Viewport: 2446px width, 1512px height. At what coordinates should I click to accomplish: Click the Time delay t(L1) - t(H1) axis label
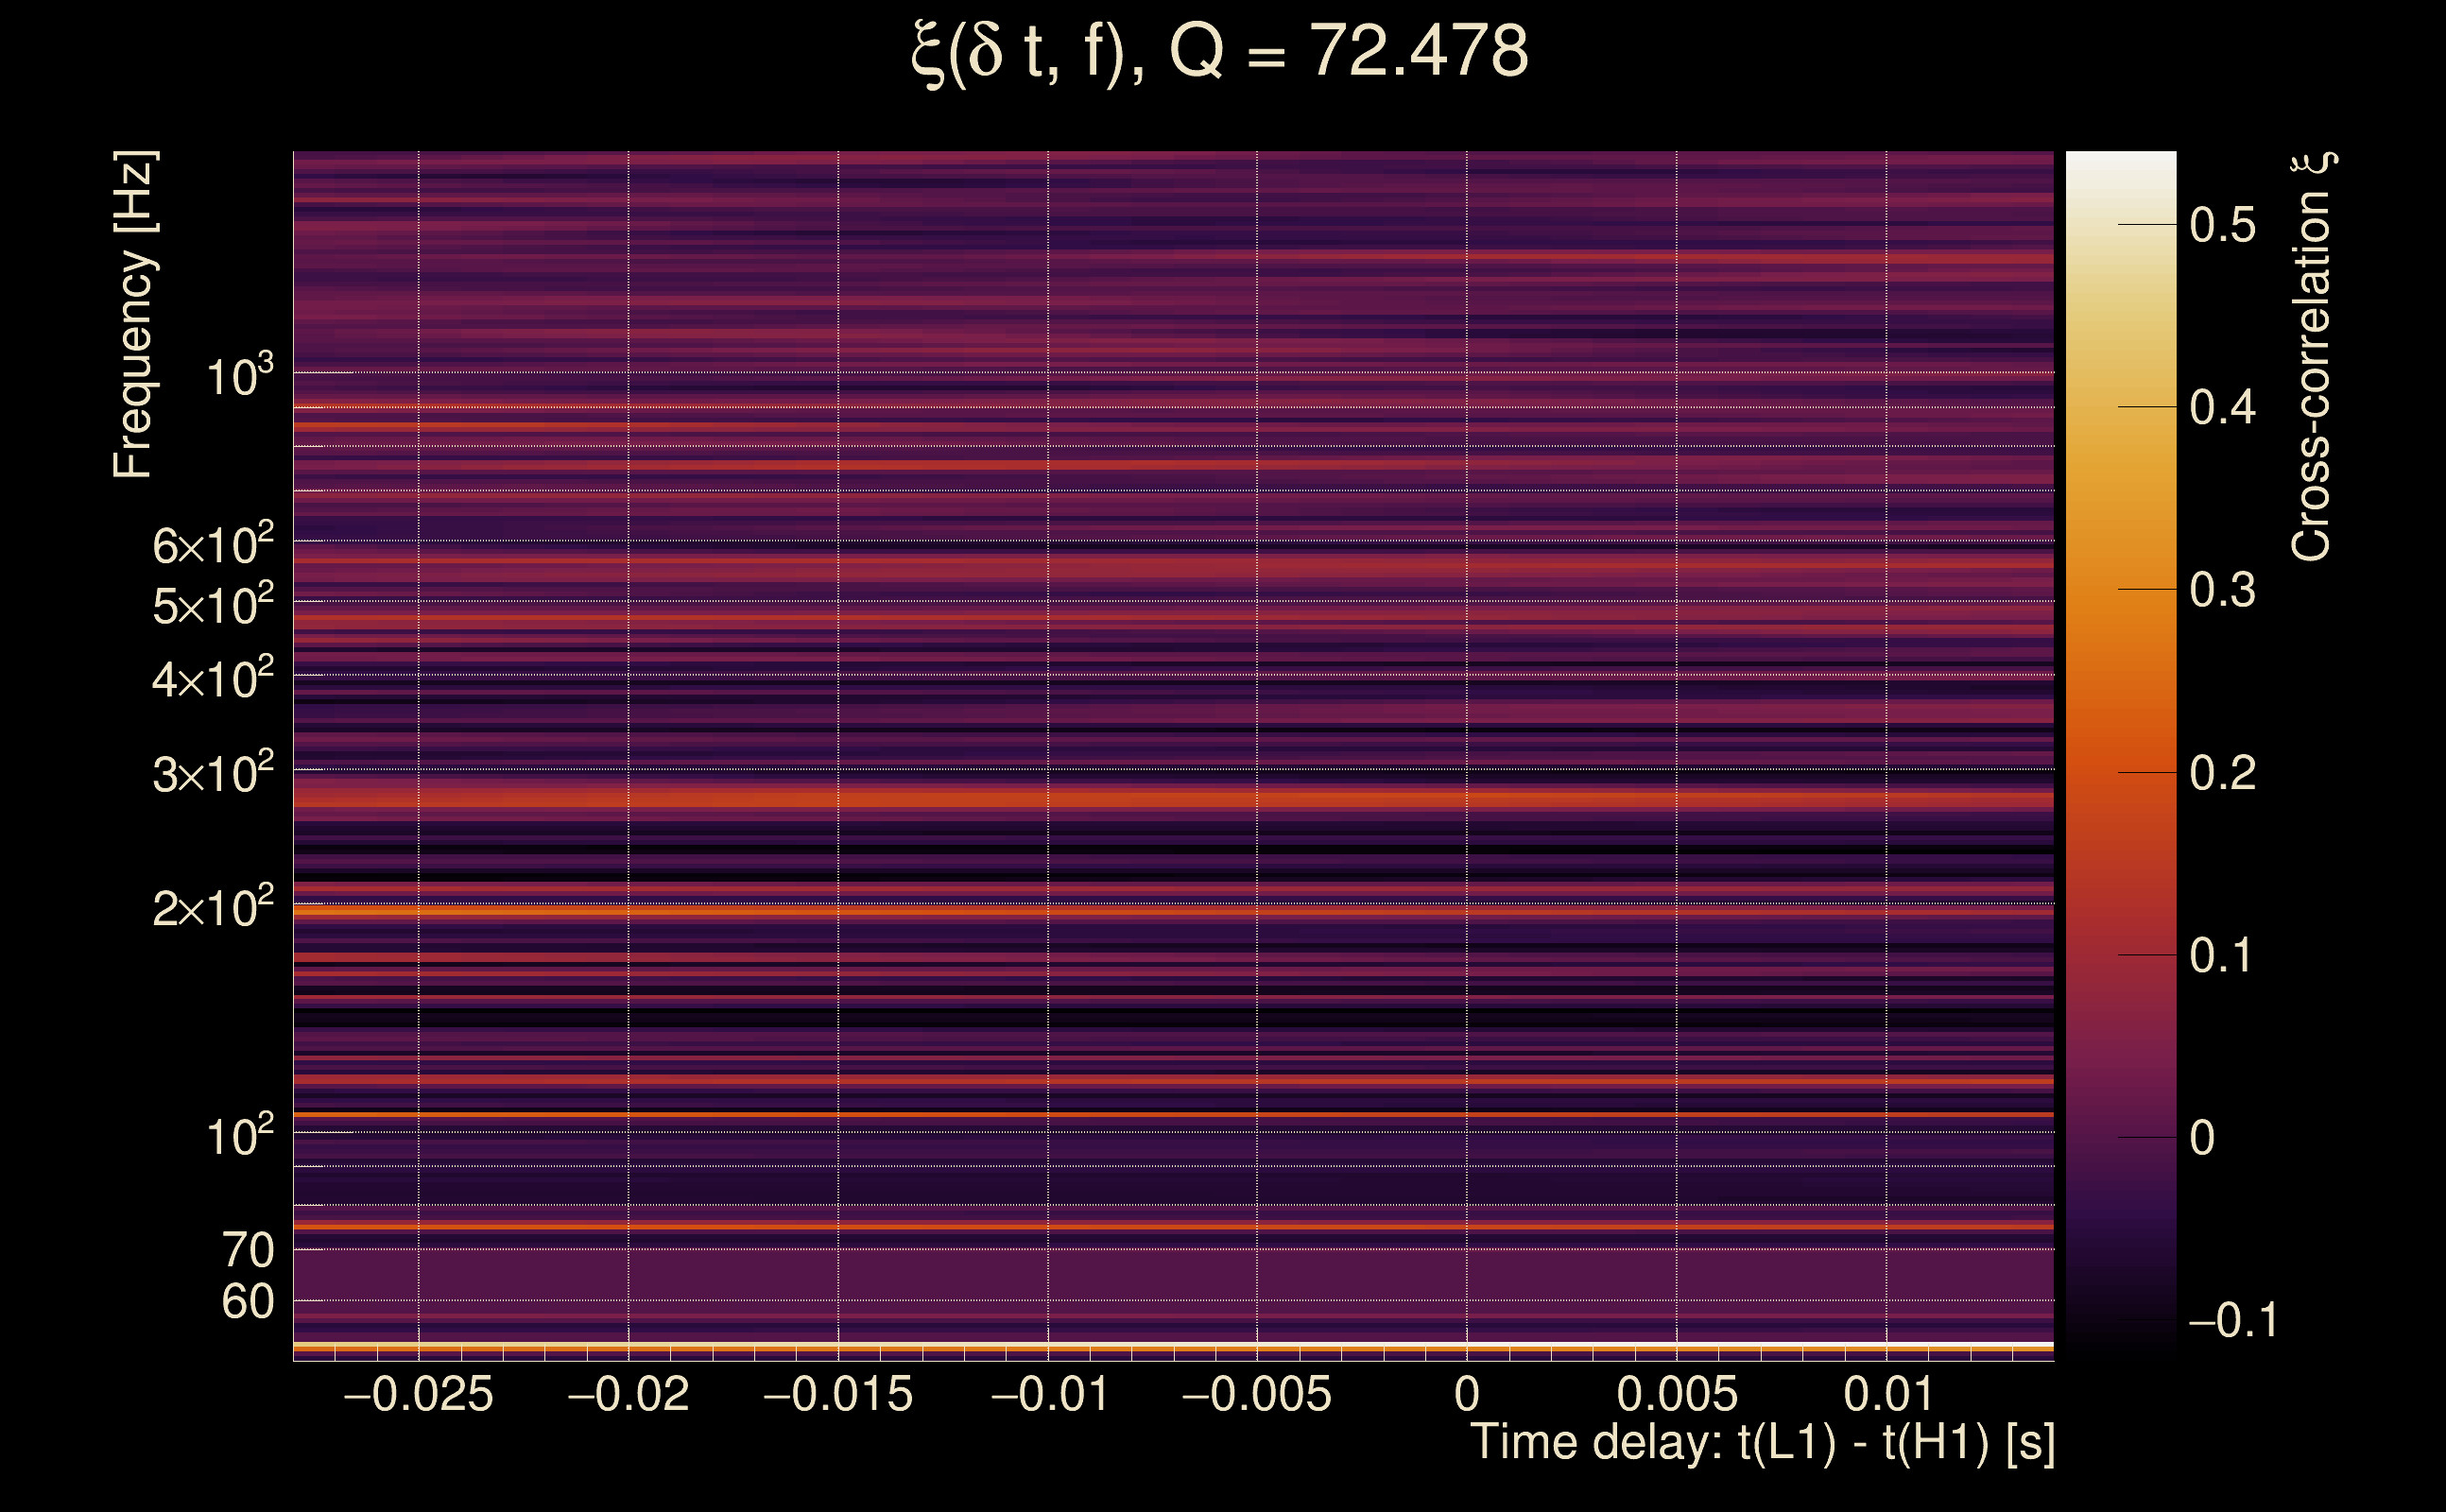pos(1762,1443)
